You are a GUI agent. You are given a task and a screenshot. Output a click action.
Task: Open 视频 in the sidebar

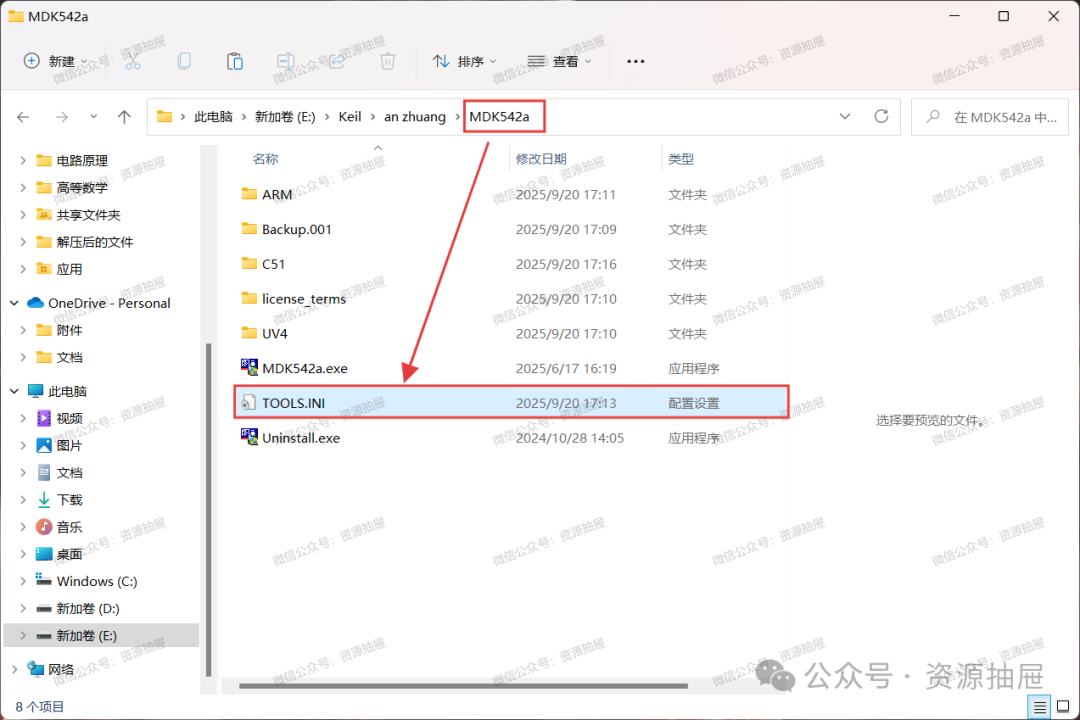pyautogui.click(x=69, y=418)
